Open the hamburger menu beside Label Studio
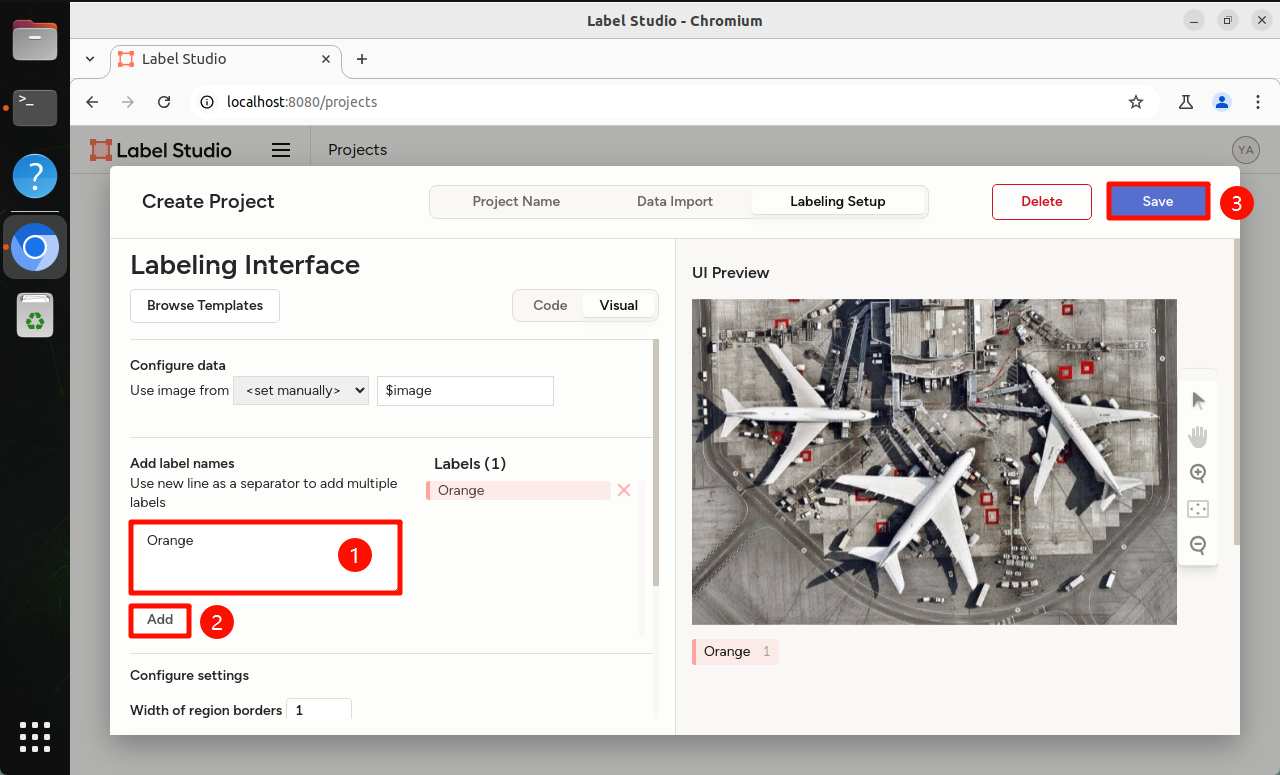 (281, 150)
